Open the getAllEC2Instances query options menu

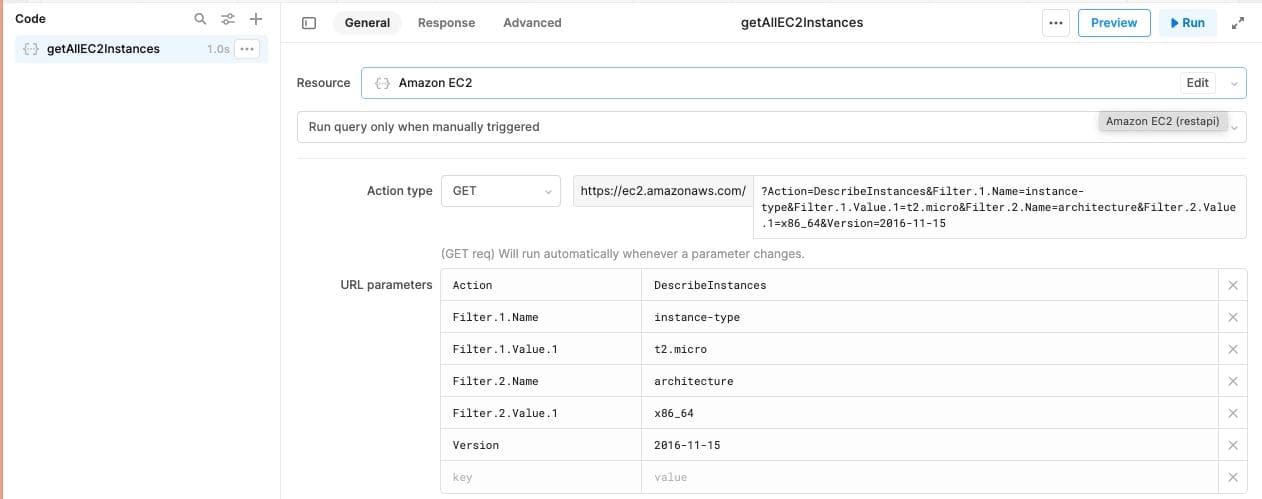click(x=247, y=49)
